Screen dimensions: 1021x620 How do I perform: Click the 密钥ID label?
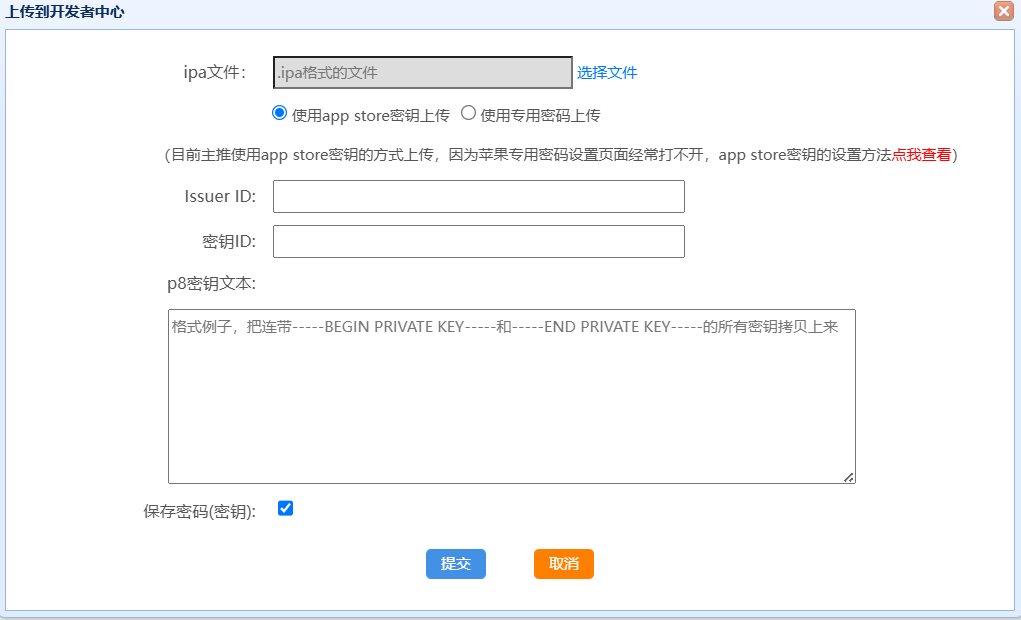(229, 242)
